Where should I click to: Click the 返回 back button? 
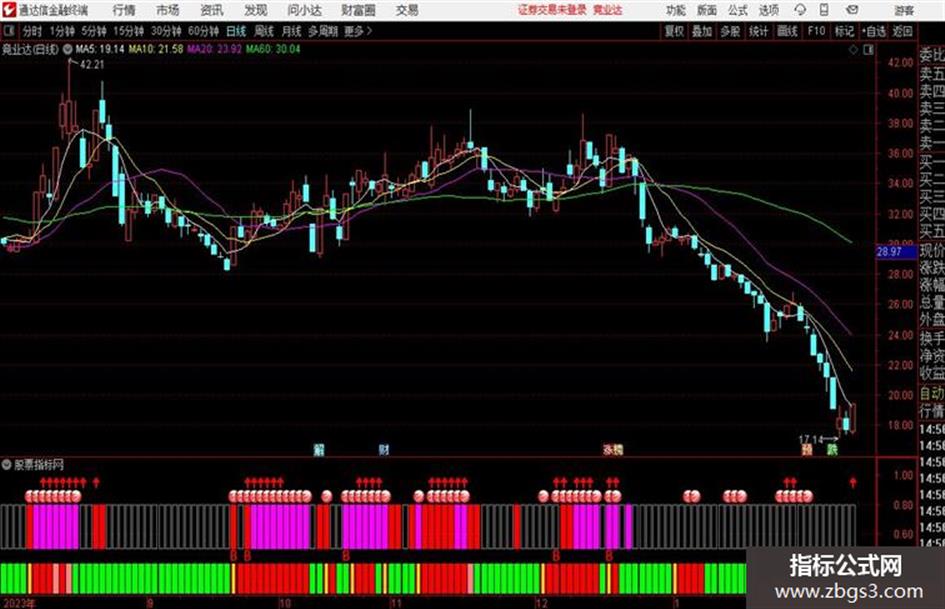tap(902, 31)
